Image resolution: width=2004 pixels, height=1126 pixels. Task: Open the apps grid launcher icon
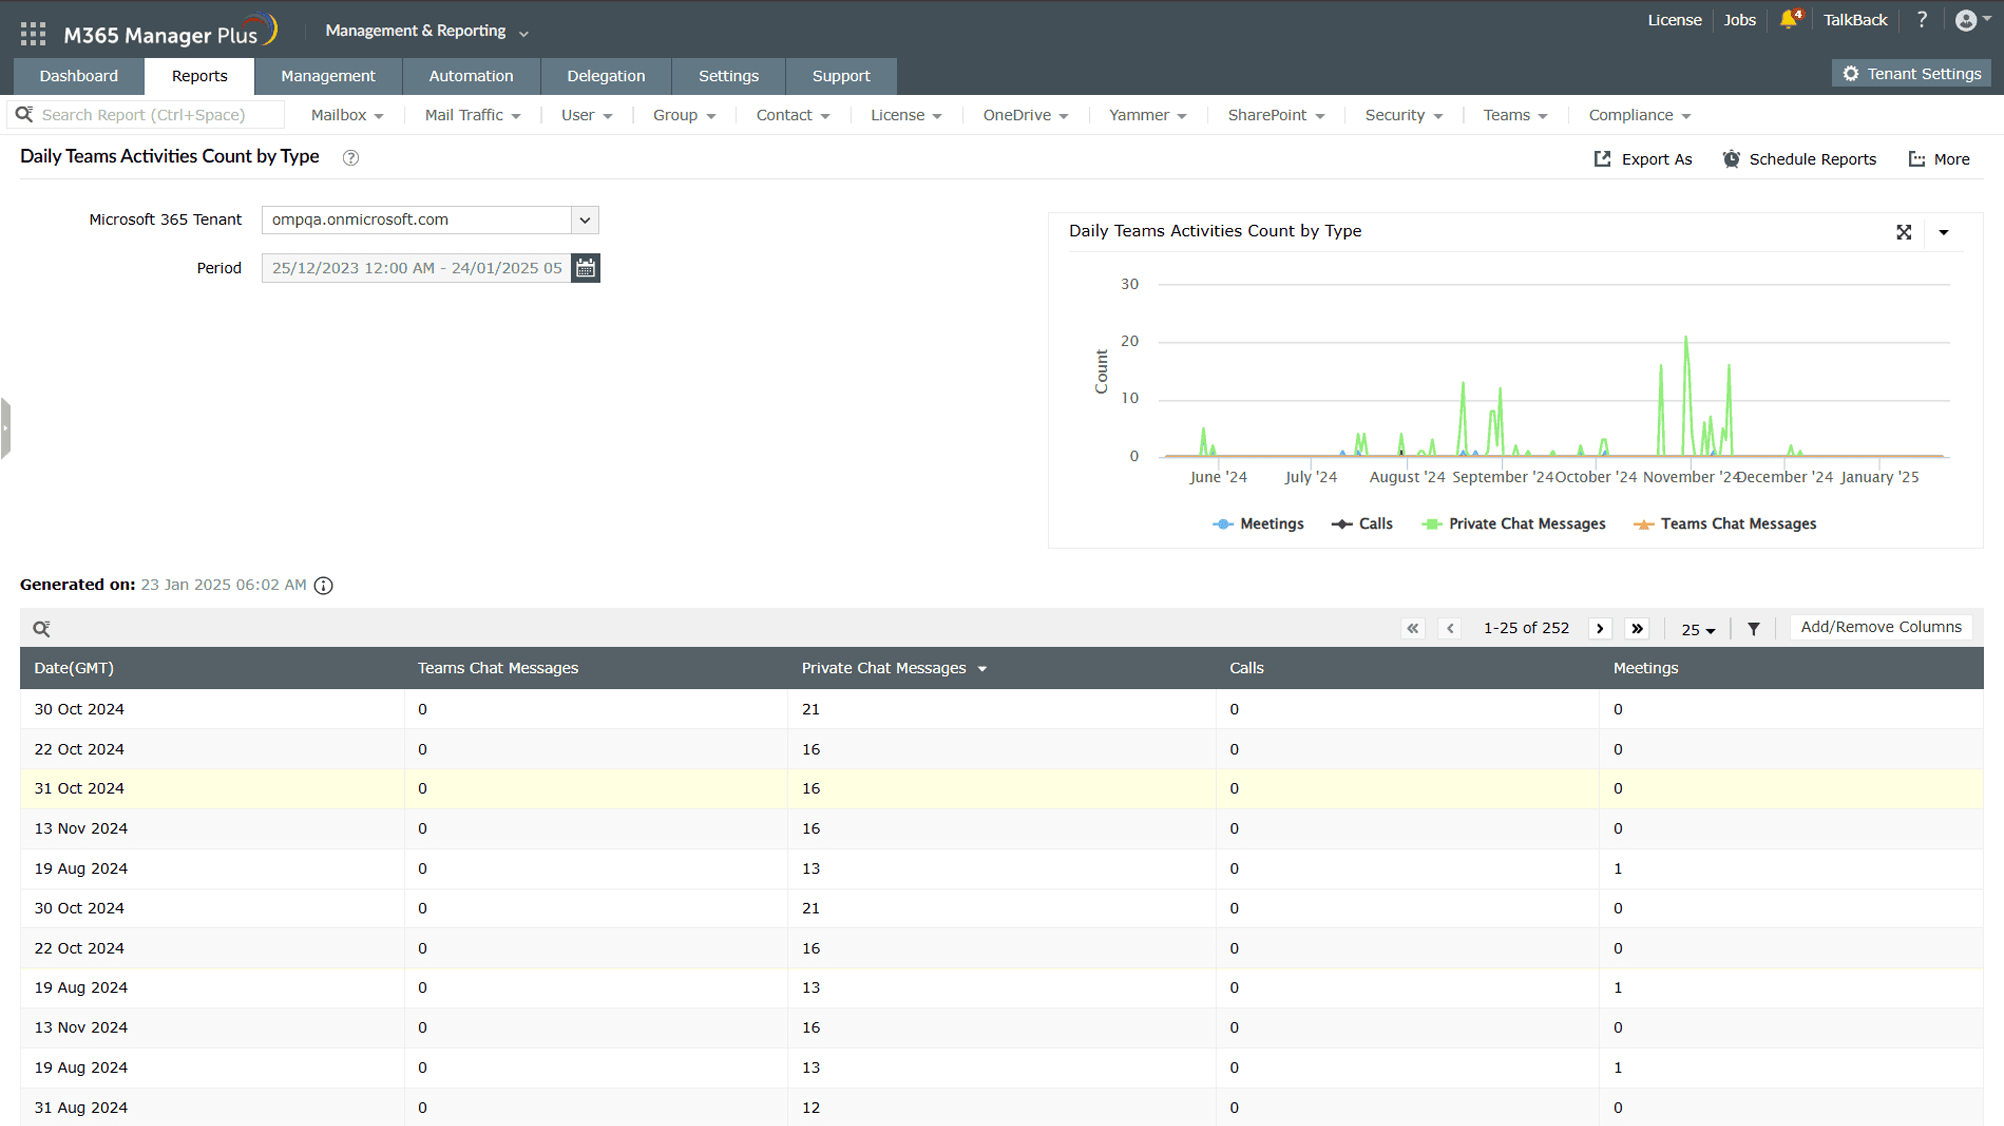click(33, 34)
